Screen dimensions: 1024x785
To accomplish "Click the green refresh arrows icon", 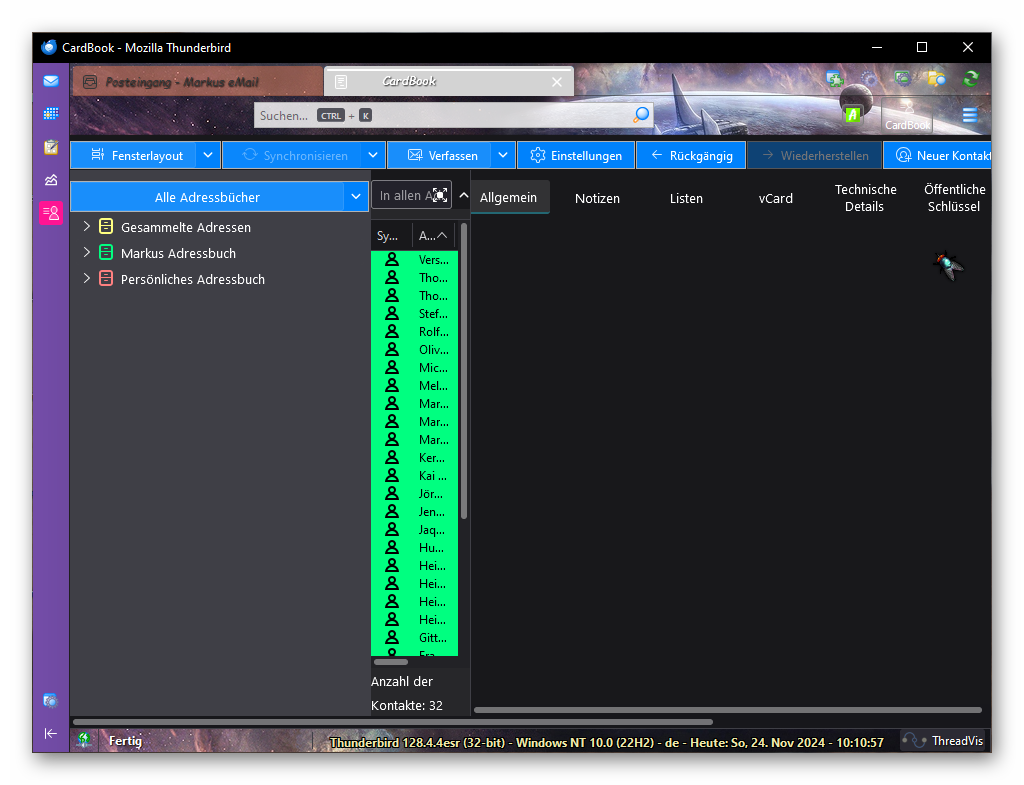I will [971, 79].
